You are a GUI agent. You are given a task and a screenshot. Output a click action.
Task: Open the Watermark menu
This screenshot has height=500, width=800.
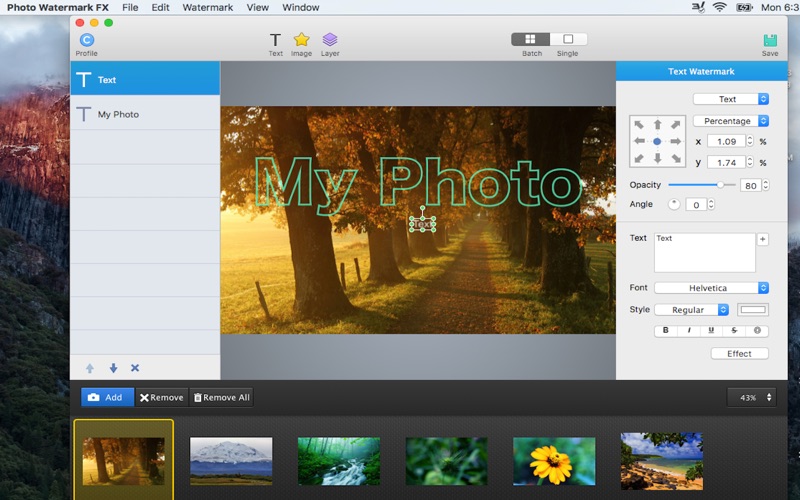208,7
